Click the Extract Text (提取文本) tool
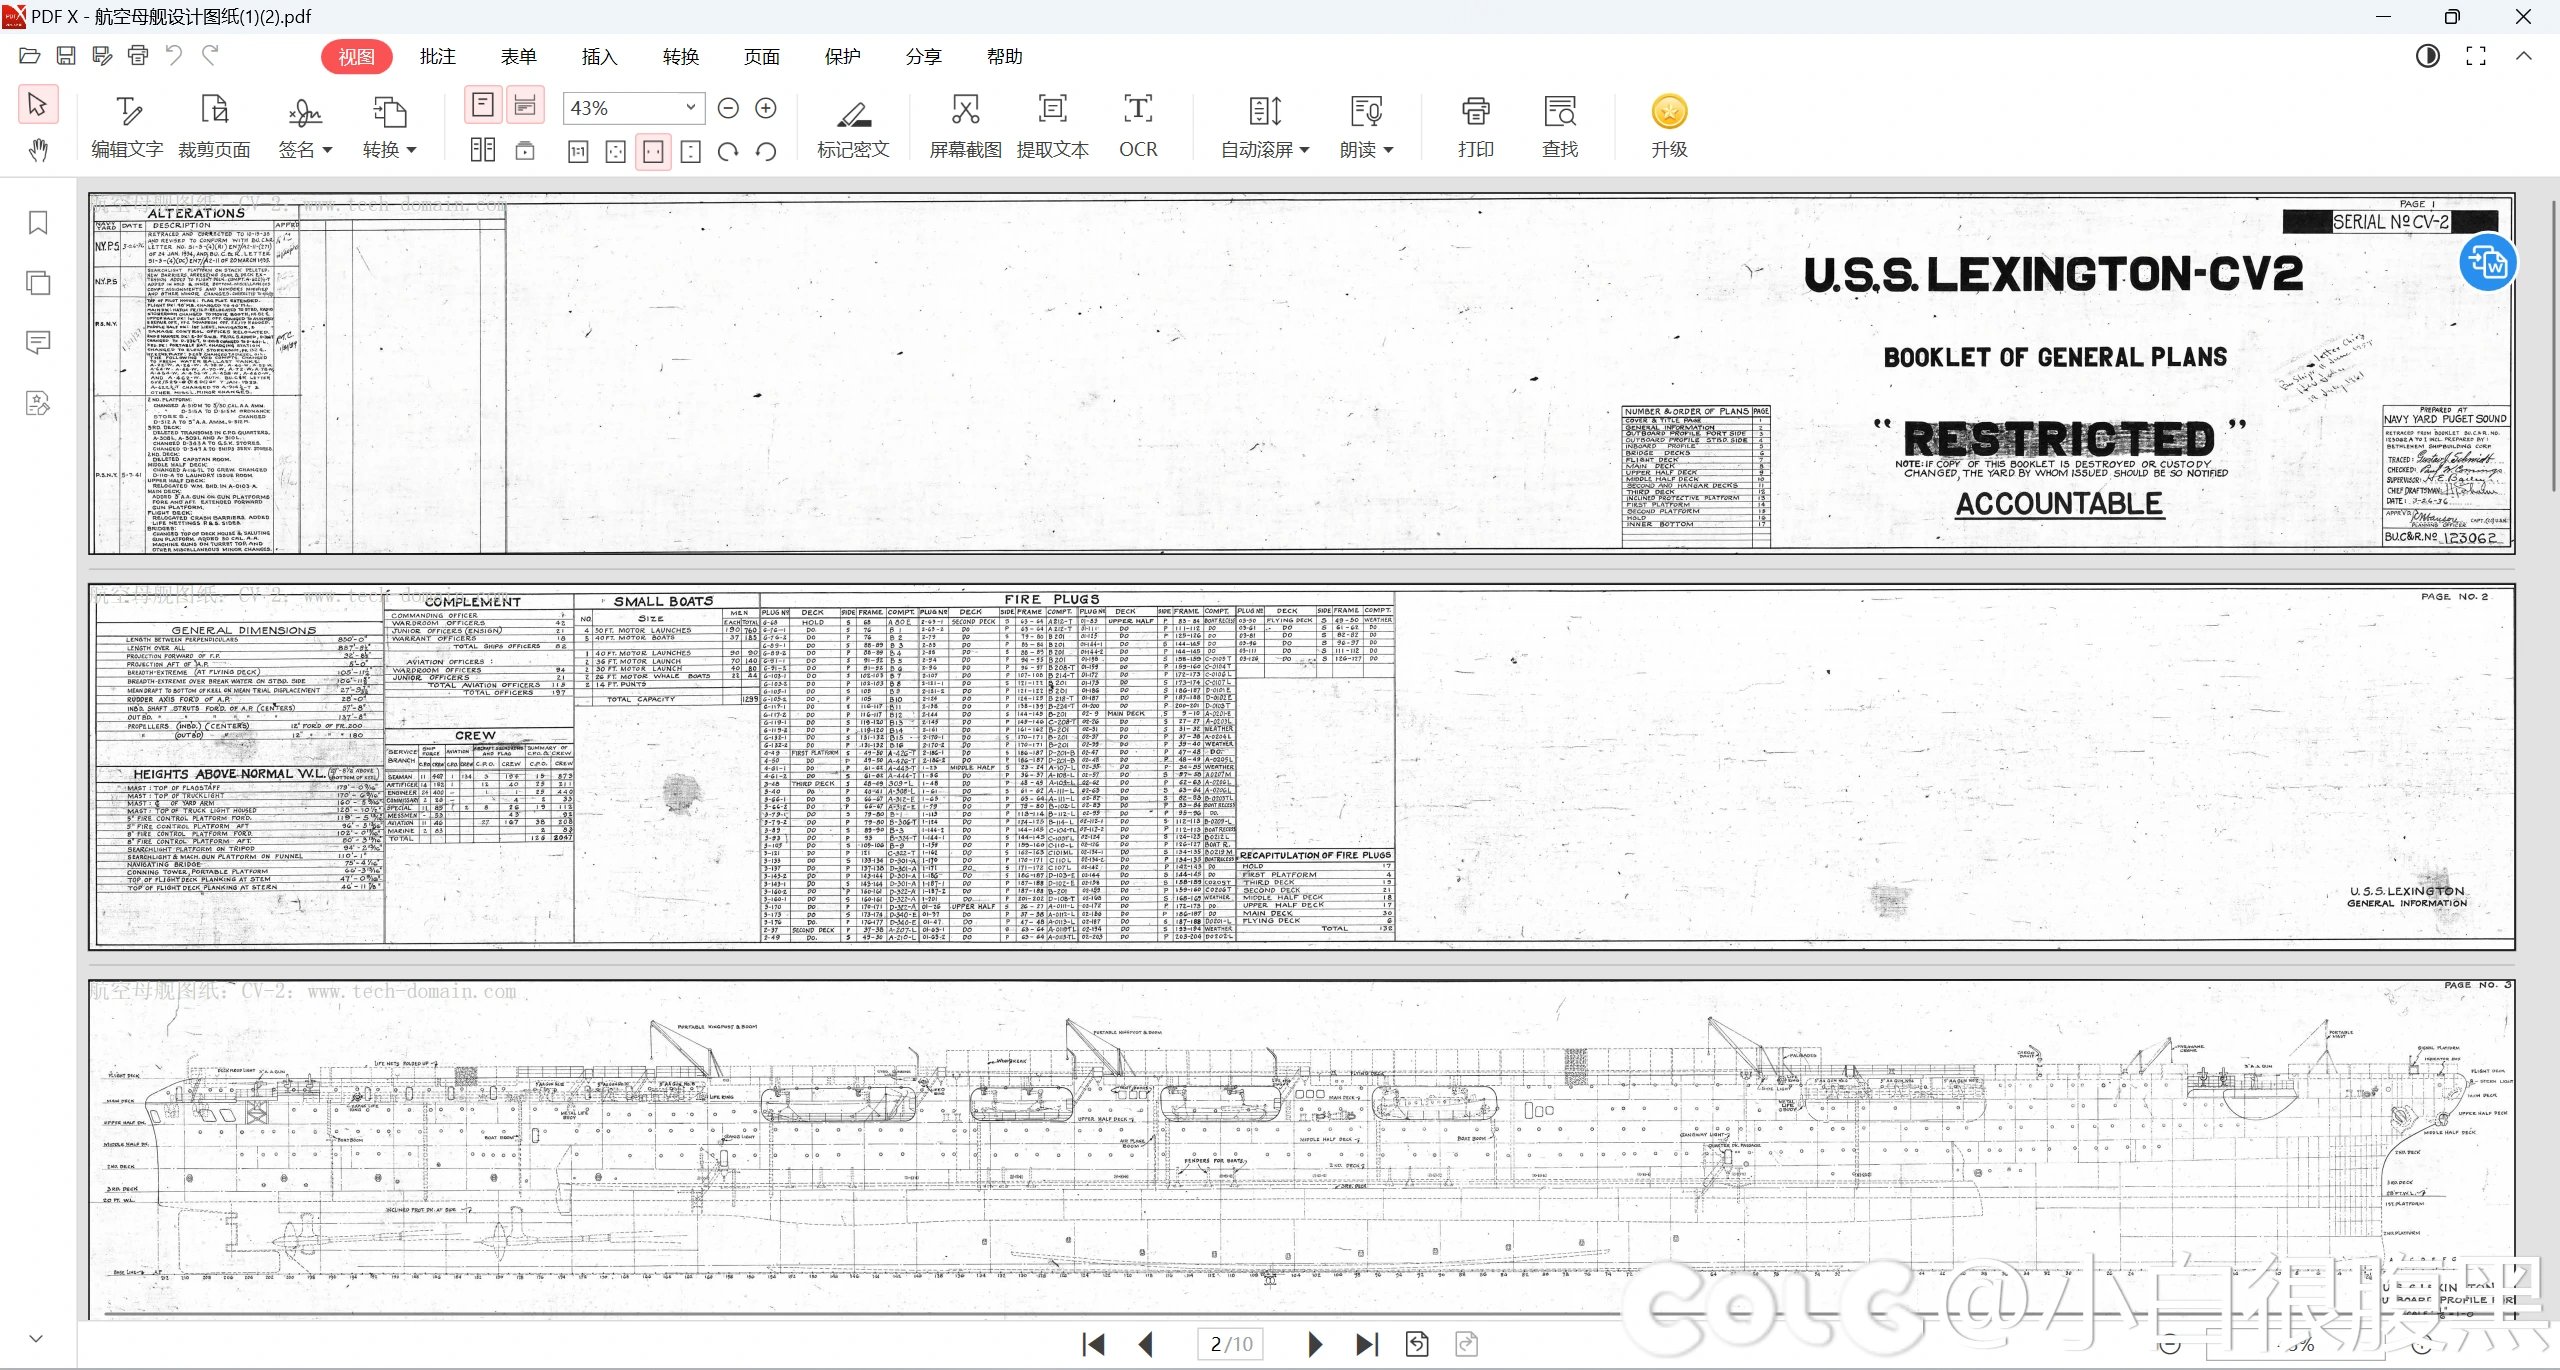 point(1052,127)
